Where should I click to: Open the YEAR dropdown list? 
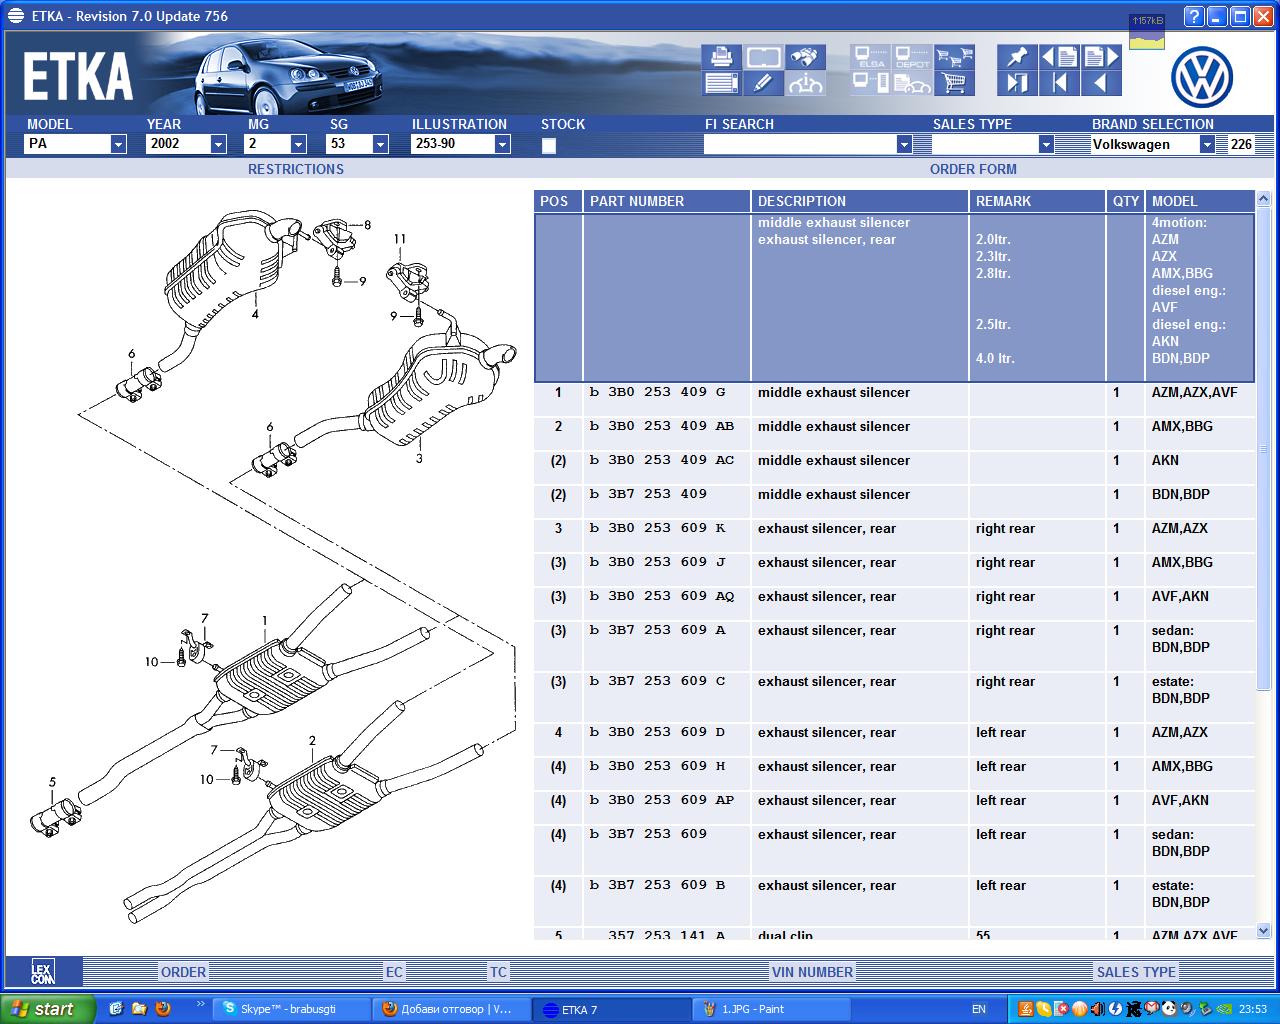tap(218, 144)
